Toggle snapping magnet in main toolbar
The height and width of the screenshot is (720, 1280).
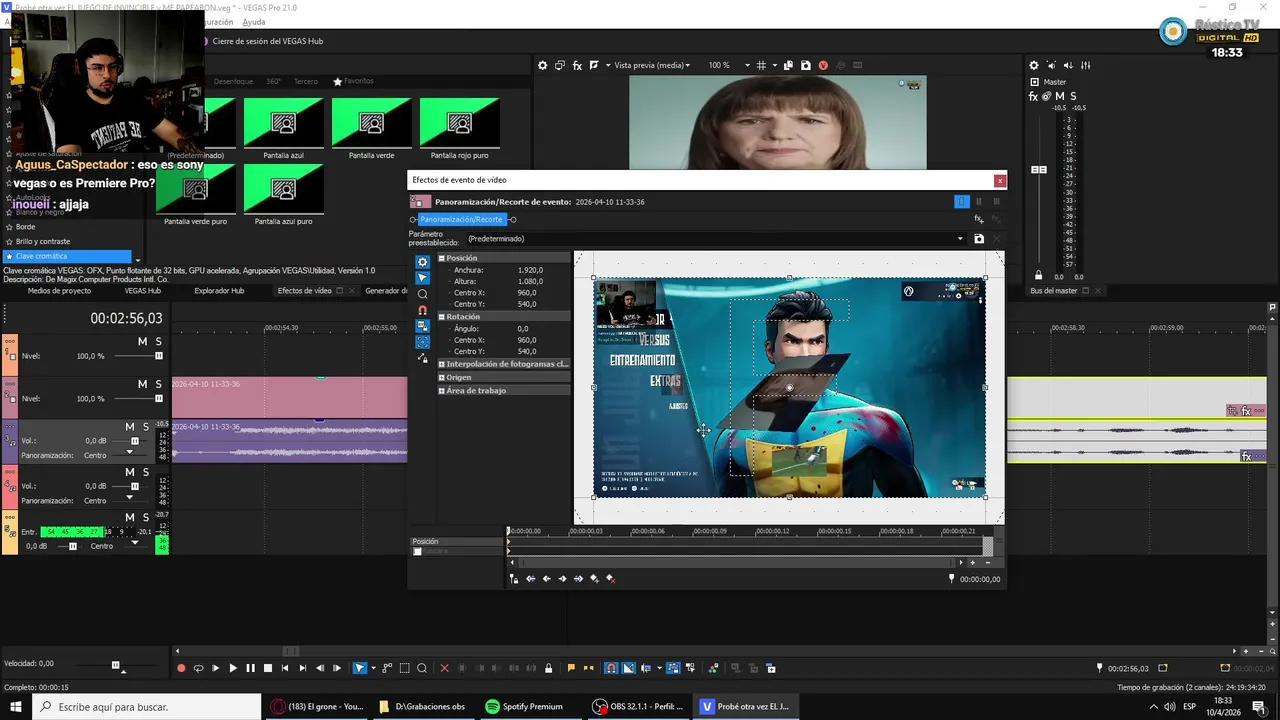tap(610, 668)
